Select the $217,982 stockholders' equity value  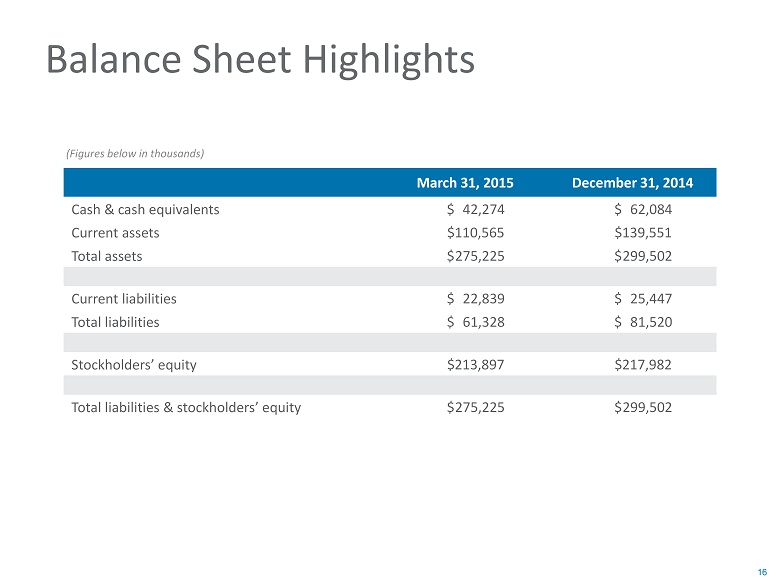tap(641, 364)
